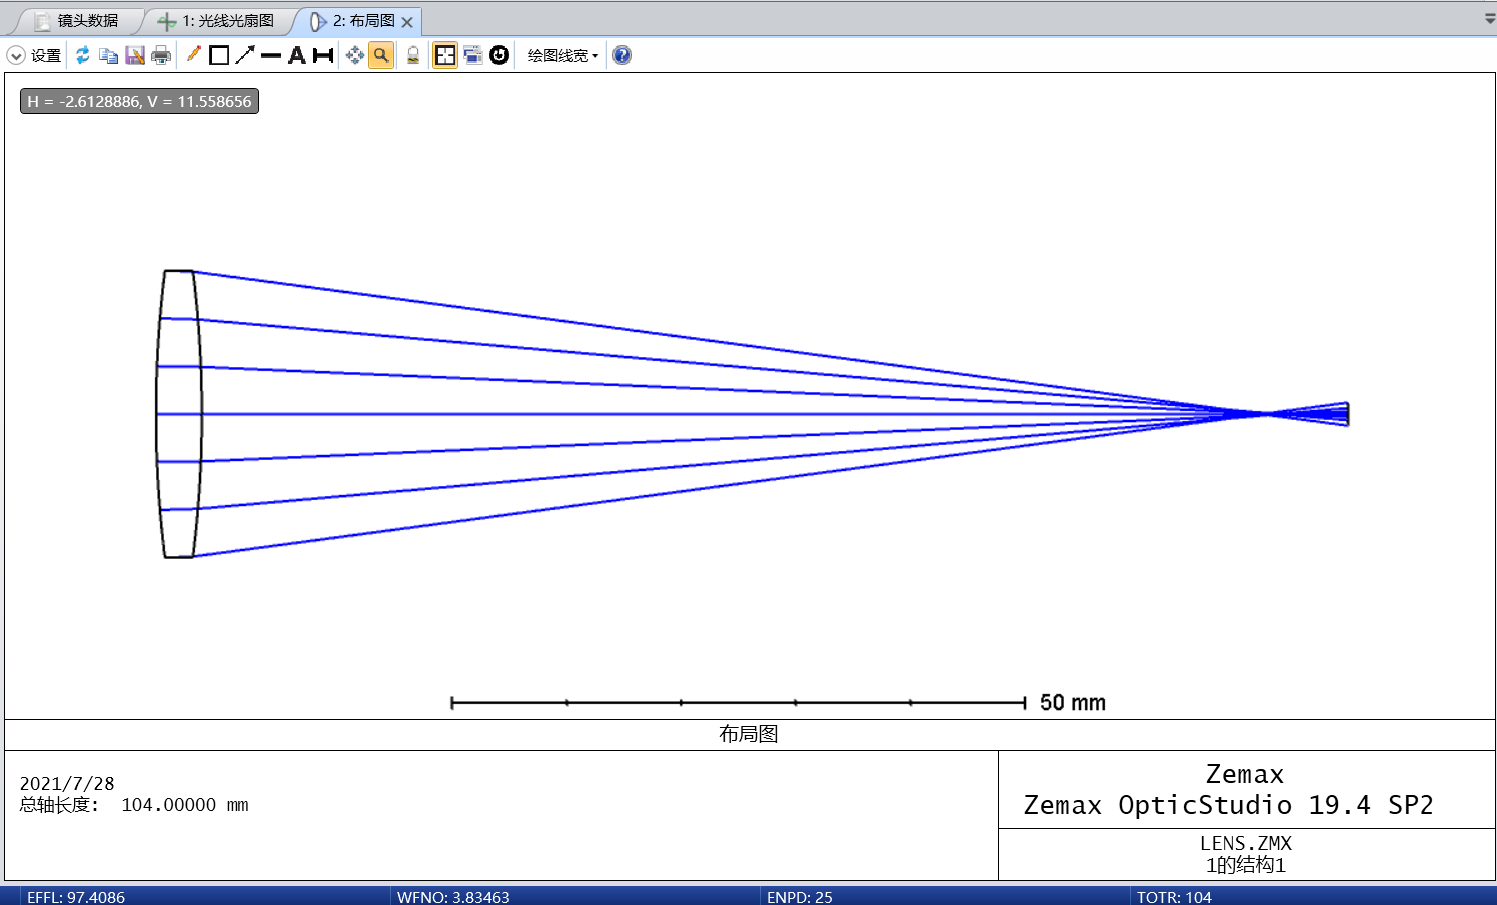1497x905 pixels.
Task: Click the date 2021/7/28 text
Action: point(67,783)
